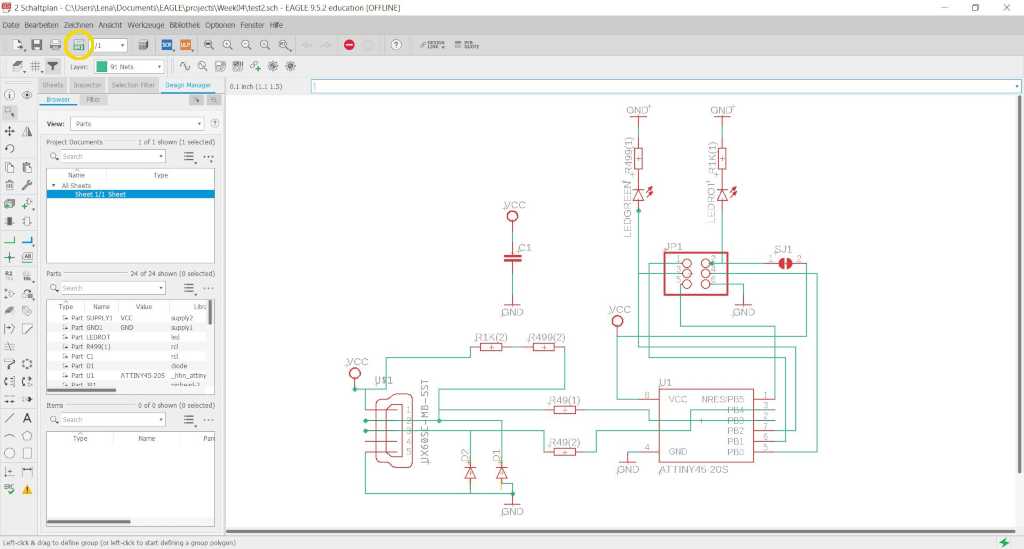Select the Line drawing tool
The image size is (1024, 549).
pos(9,418)
